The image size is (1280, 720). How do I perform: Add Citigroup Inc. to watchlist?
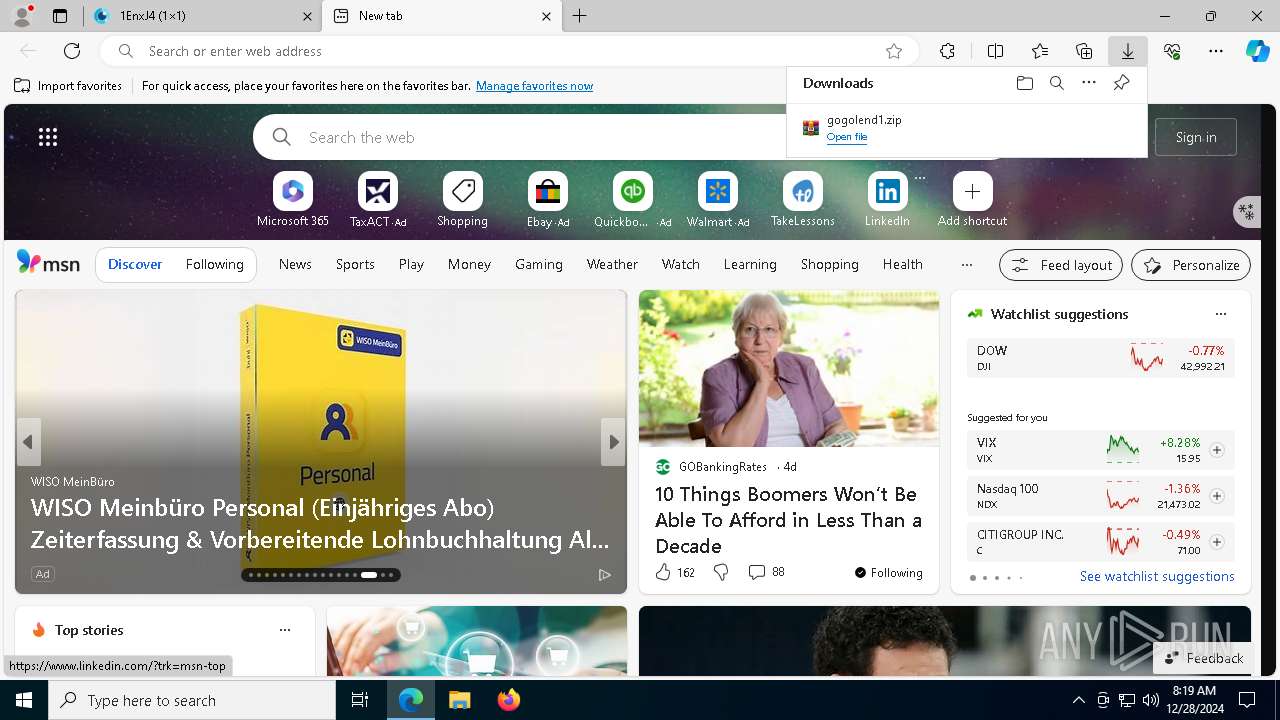click(x=1217, y=542)
